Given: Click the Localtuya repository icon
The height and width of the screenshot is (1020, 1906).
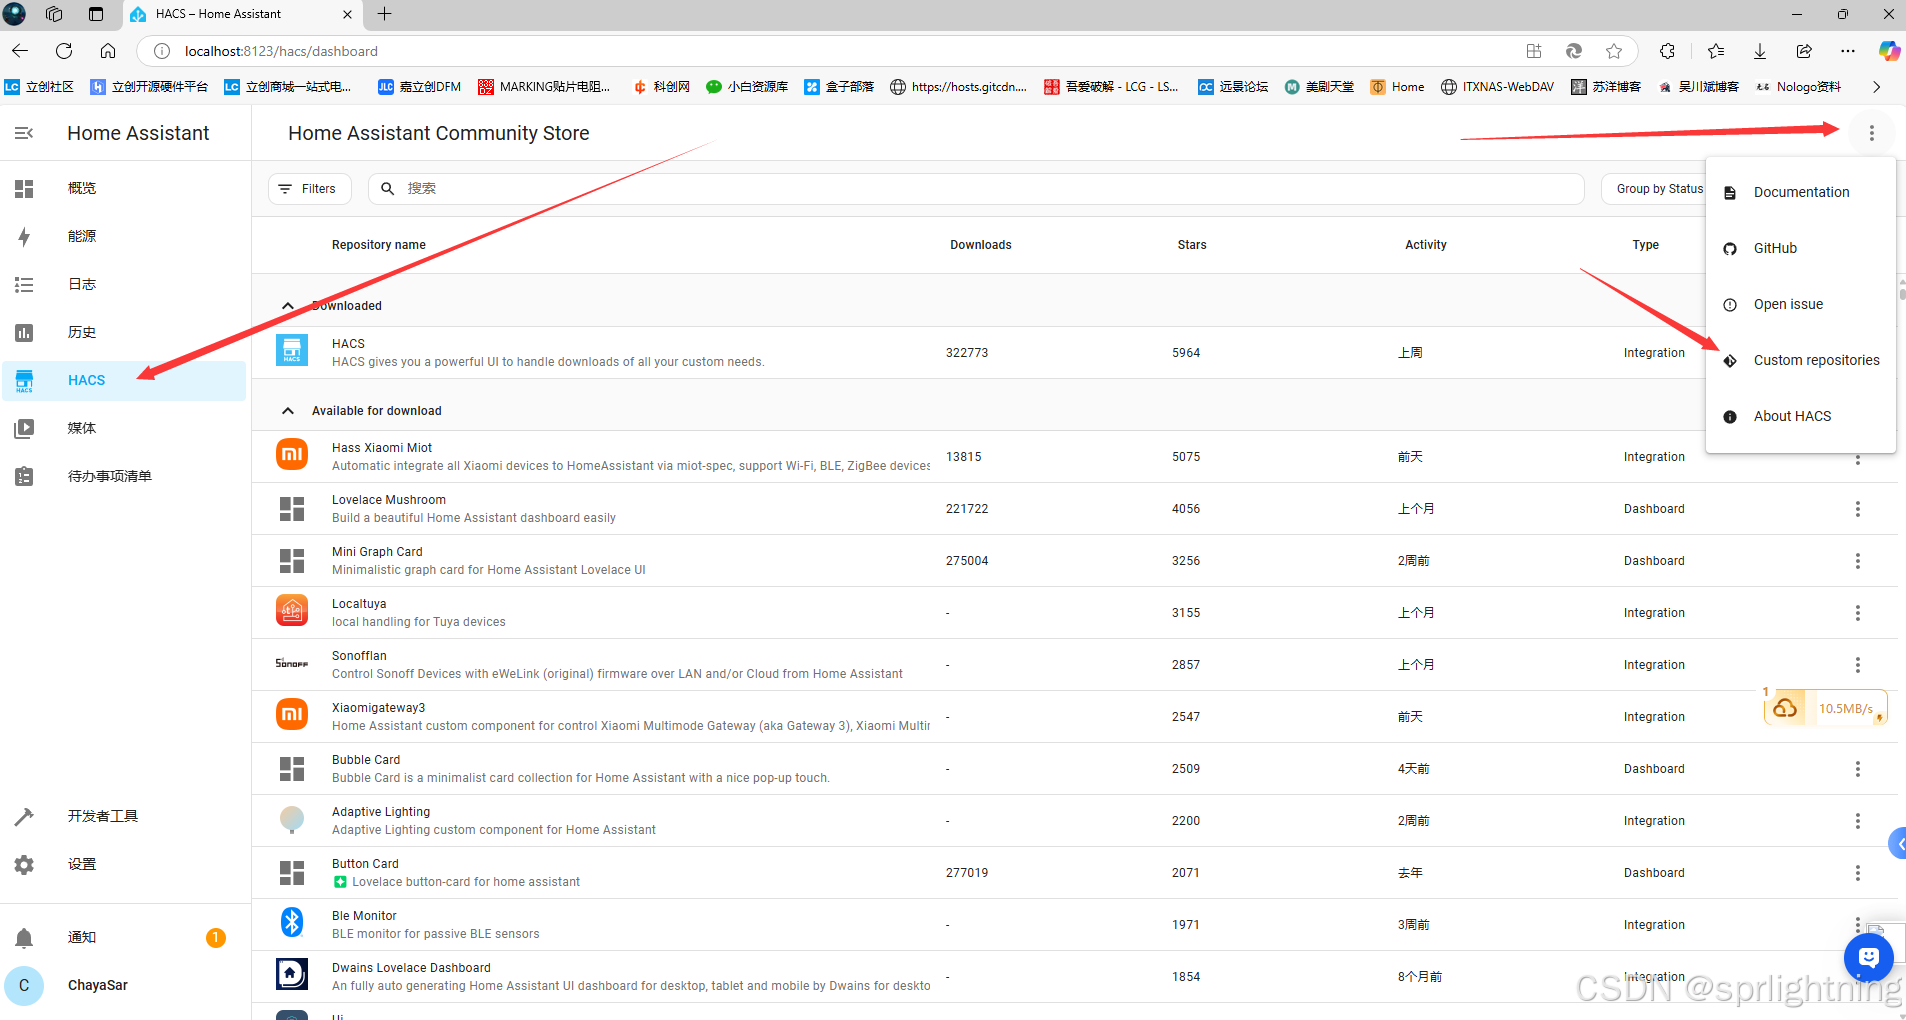Looking at the screenshot, I should 292,612.
